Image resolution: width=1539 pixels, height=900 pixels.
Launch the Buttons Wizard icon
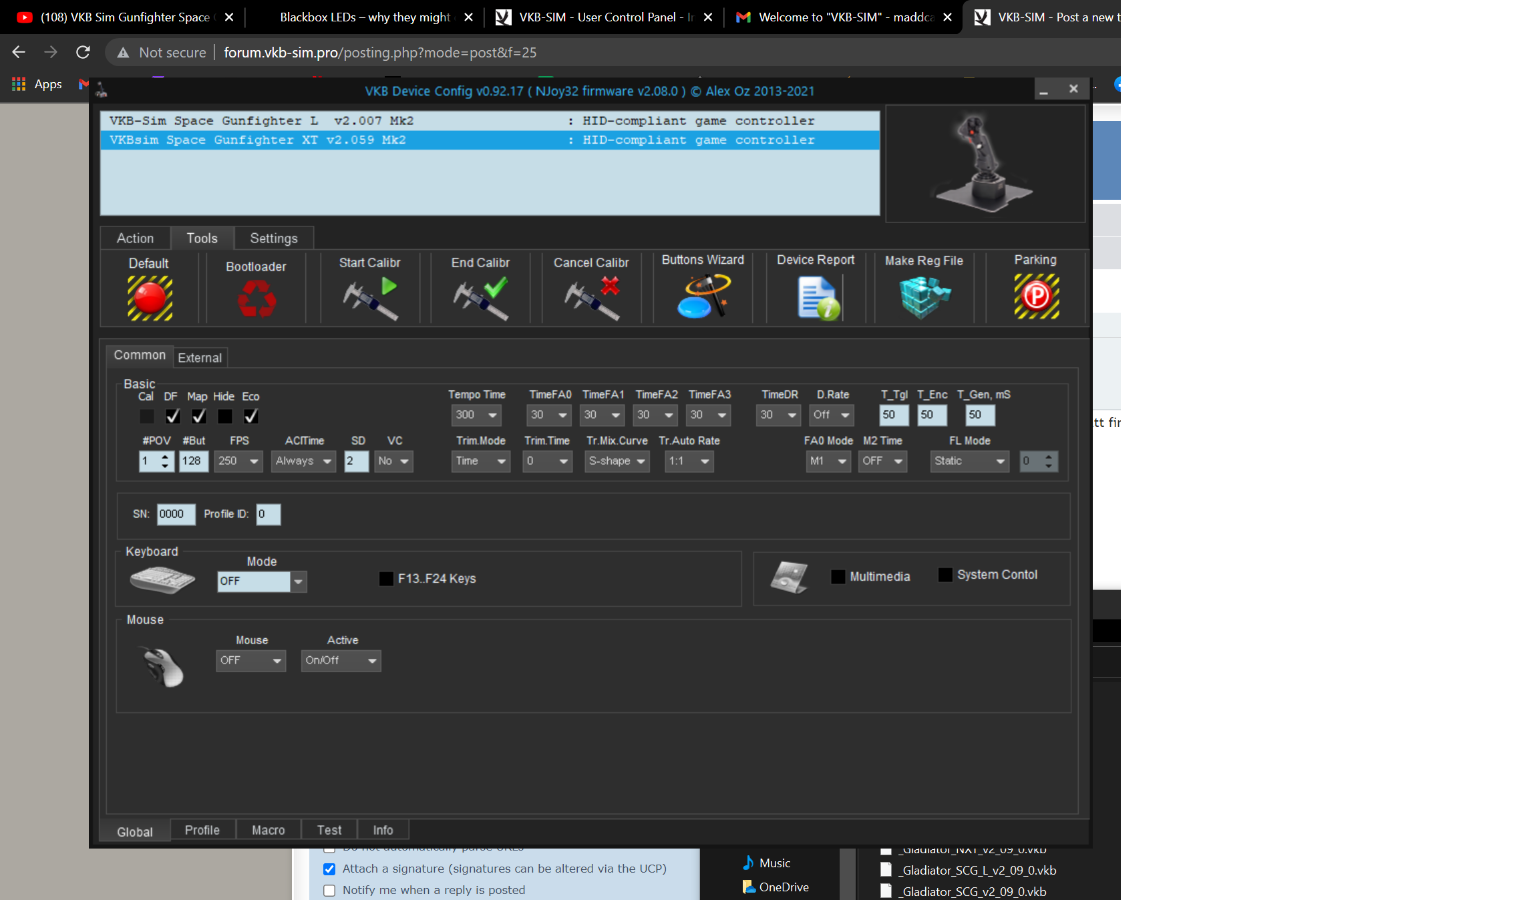703,296
